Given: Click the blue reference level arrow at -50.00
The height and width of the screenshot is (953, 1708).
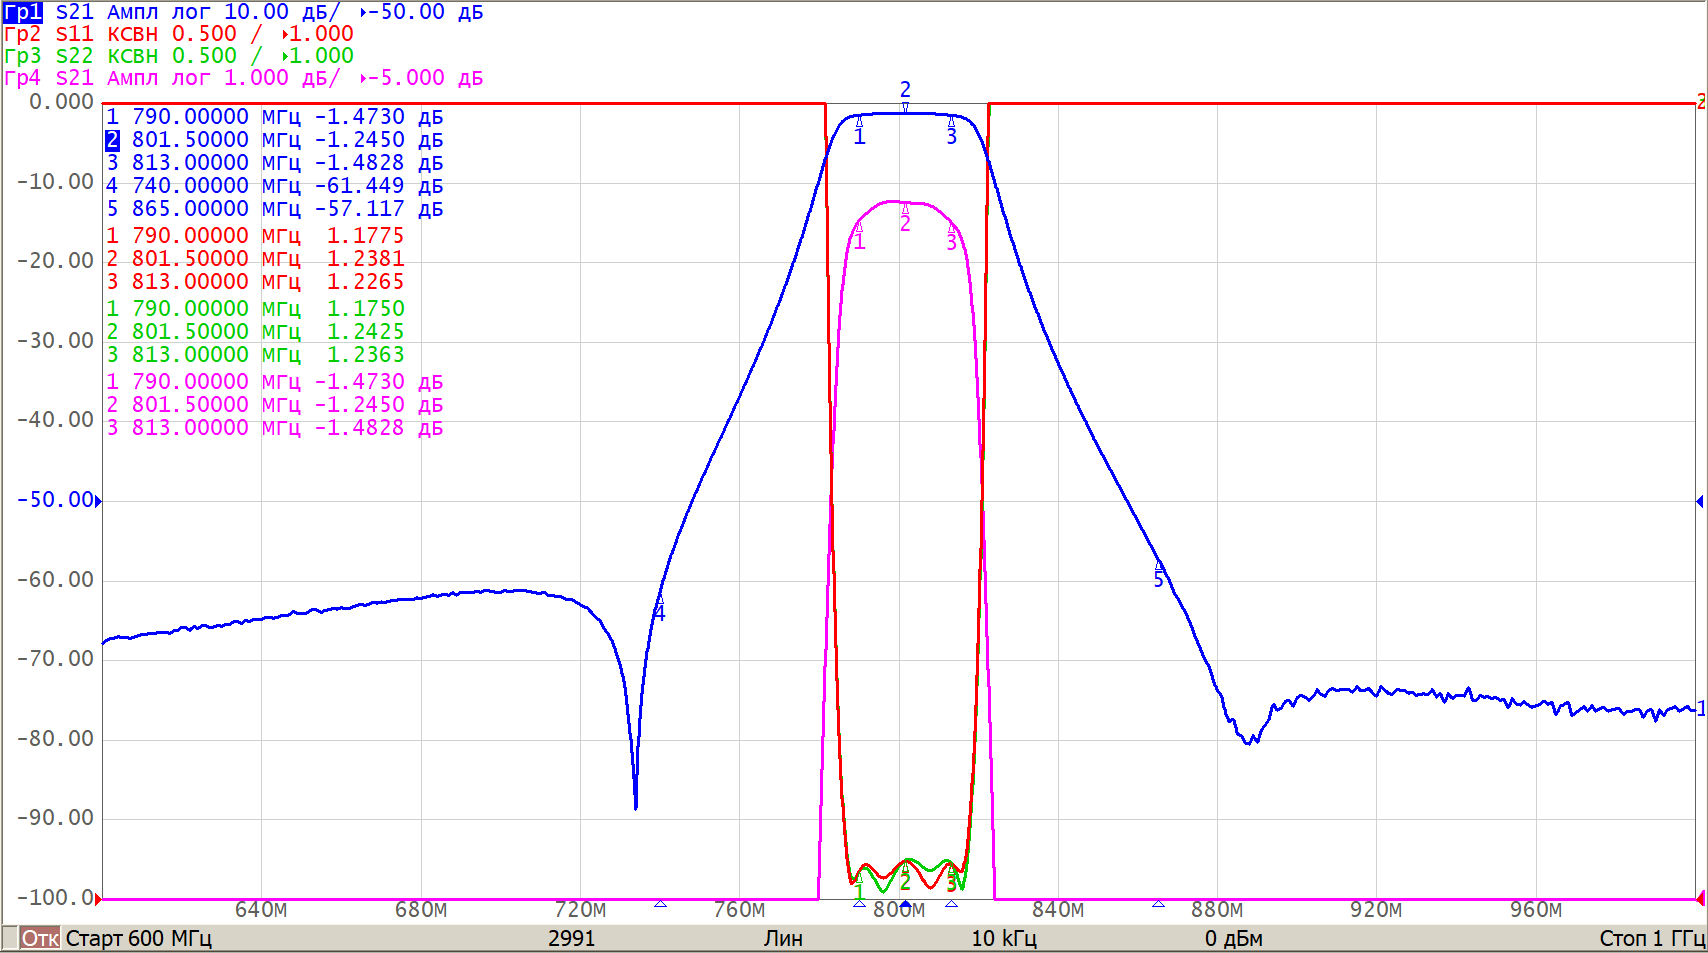Looking at the screenshot, I should click(x=98, y=500).
